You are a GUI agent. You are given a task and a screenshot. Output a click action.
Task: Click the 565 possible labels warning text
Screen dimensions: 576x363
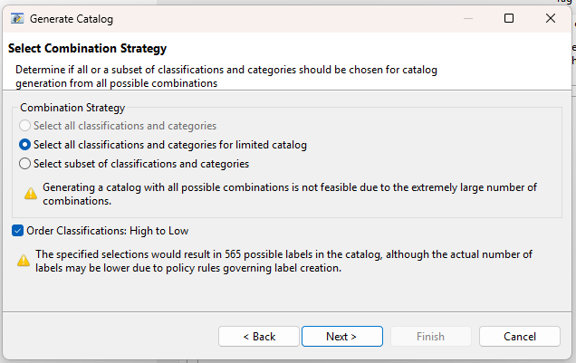point(284,261)
